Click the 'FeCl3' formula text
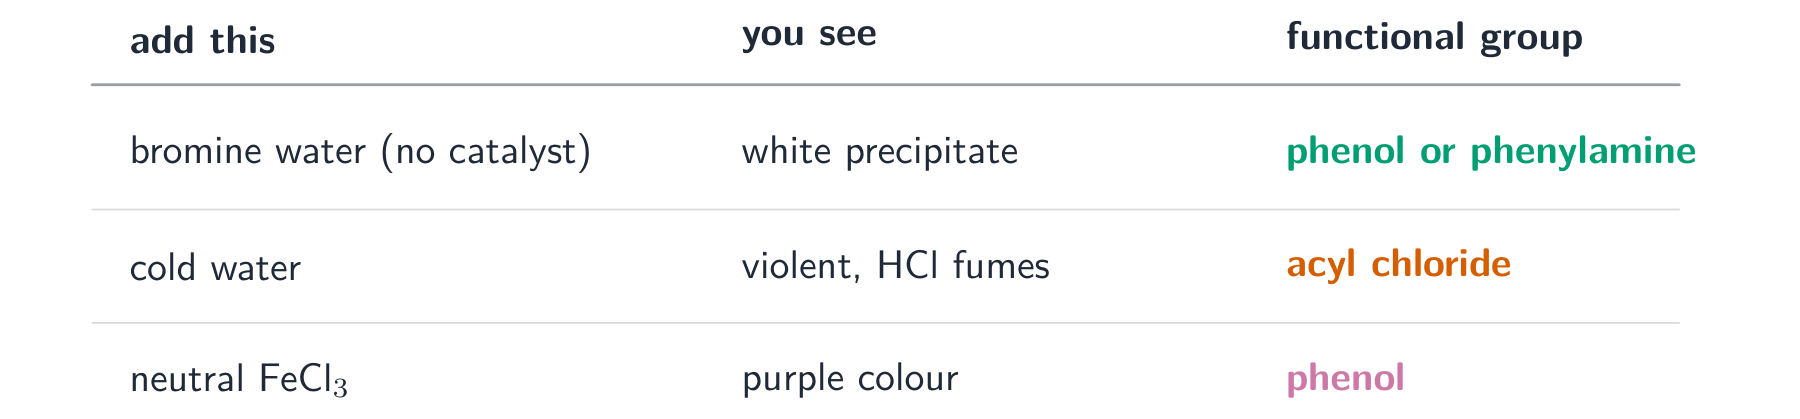Image resolution: width=1800 pixels, height=419 pixels. [x=304, y=380]
